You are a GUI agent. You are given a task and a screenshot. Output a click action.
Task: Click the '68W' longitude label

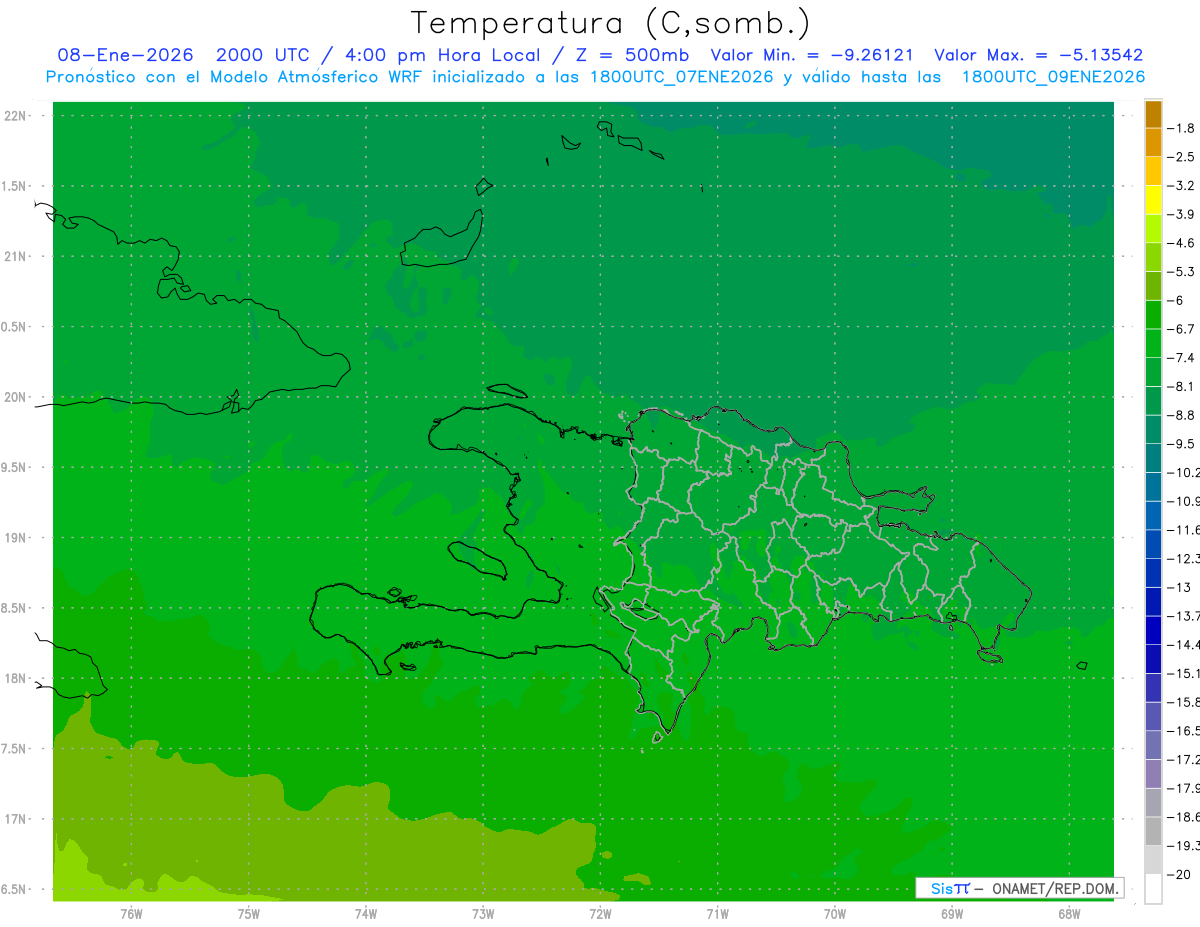click(x=1069, y=914)
